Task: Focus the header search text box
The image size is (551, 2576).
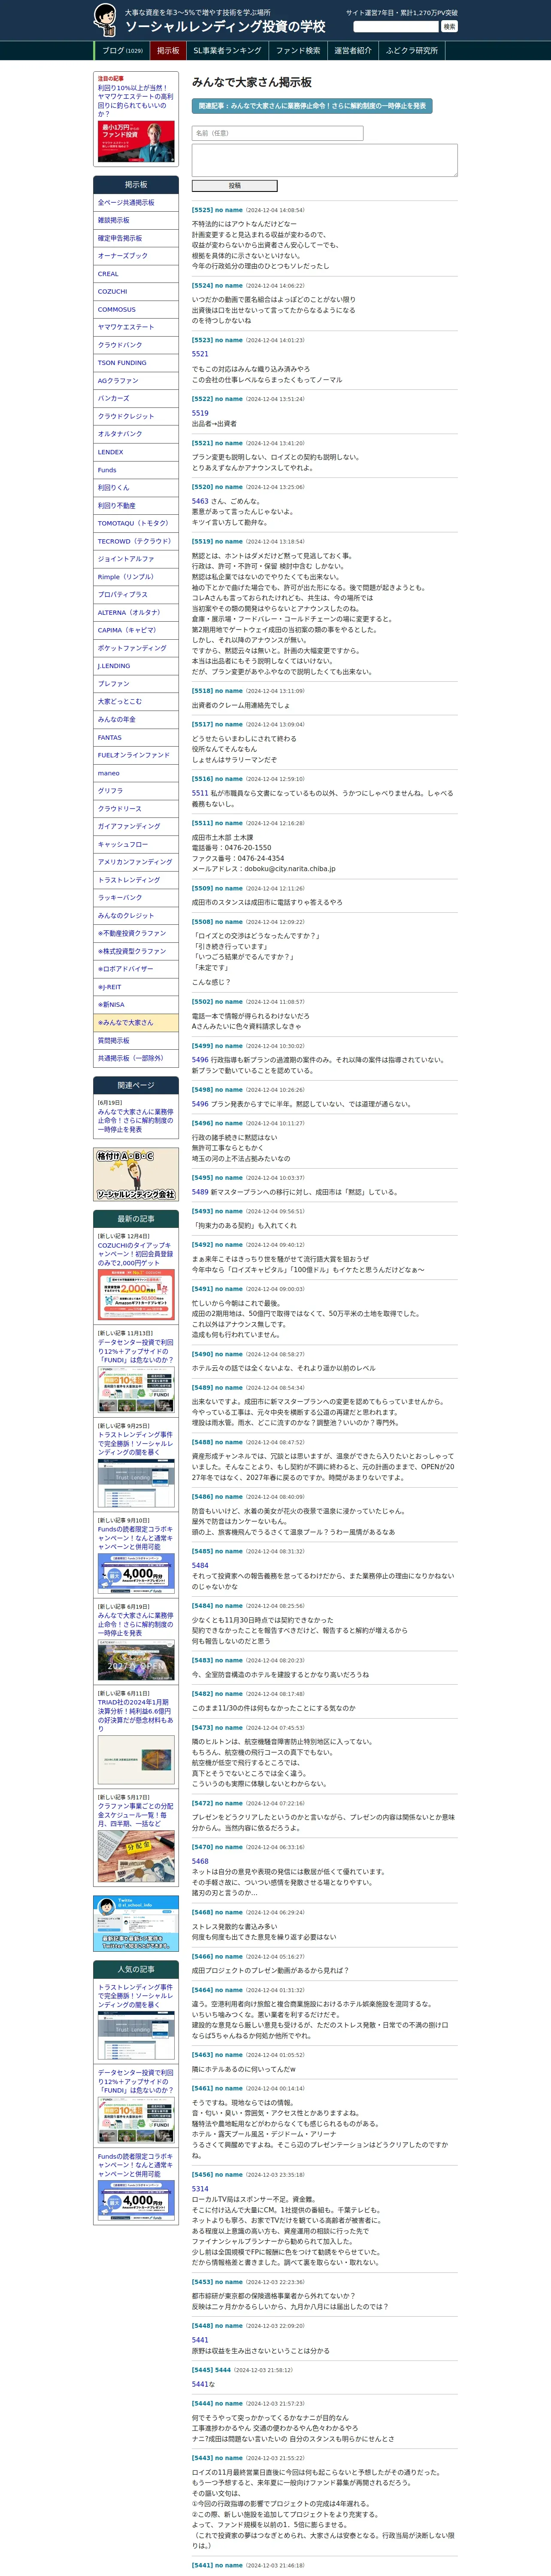Action: coord(396,27)
